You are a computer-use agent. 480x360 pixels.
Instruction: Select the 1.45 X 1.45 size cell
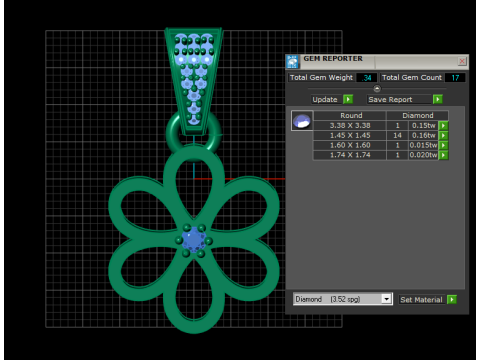(350, 136)
